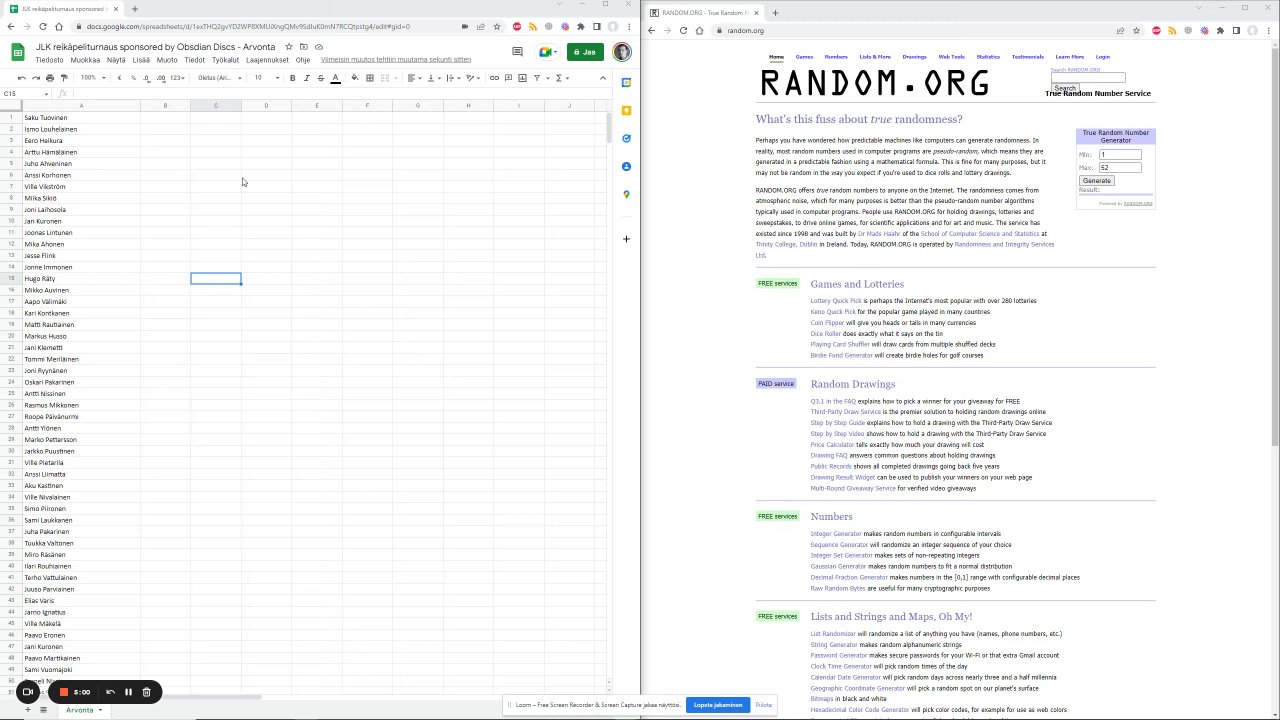
Task: Insert a chart from Sheets toolbar
Action: [x=522, y=78]
